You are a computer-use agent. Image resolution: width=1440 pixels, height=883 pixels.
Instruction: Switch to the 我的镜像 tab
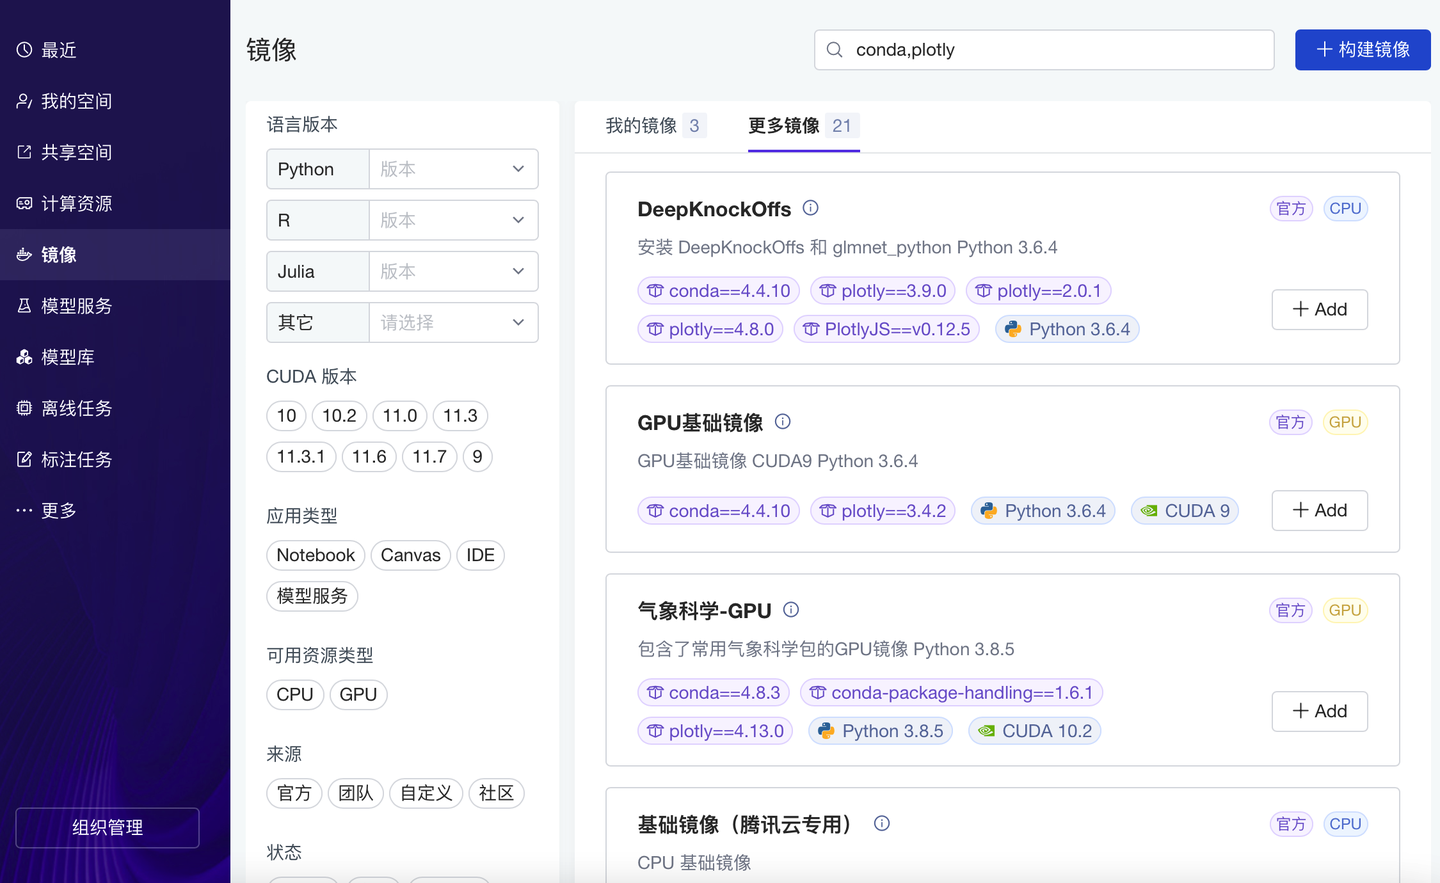(x=656, y=126)
